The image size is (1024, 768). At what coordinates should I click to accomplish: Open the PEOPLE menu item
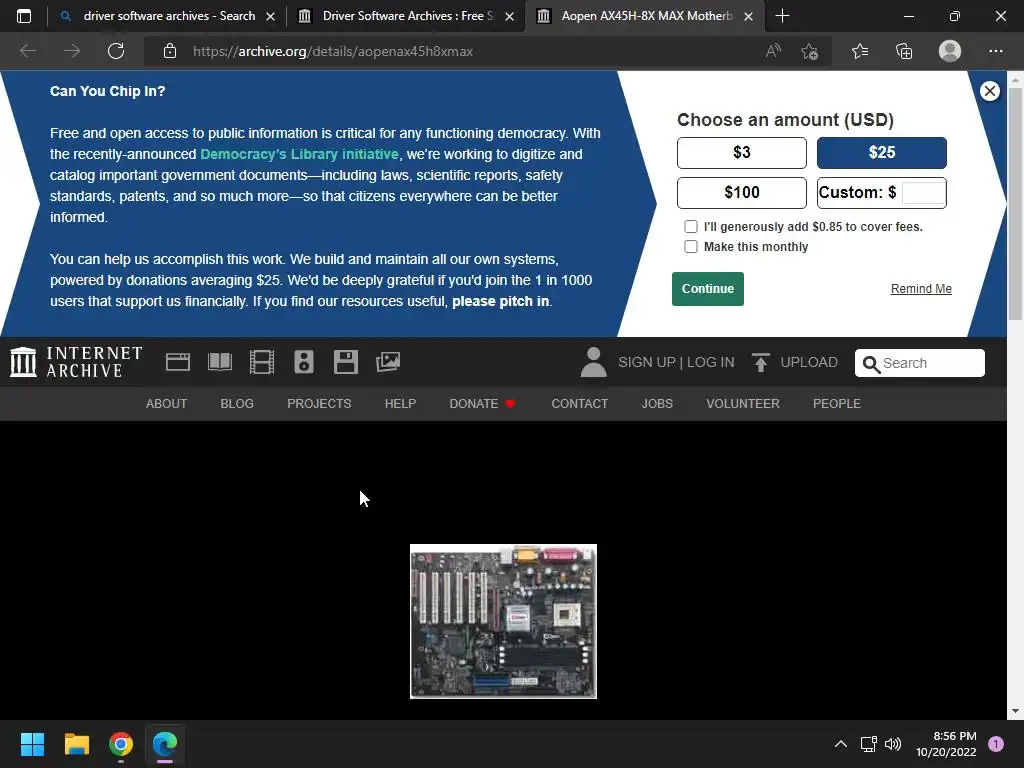pos(837,404)
